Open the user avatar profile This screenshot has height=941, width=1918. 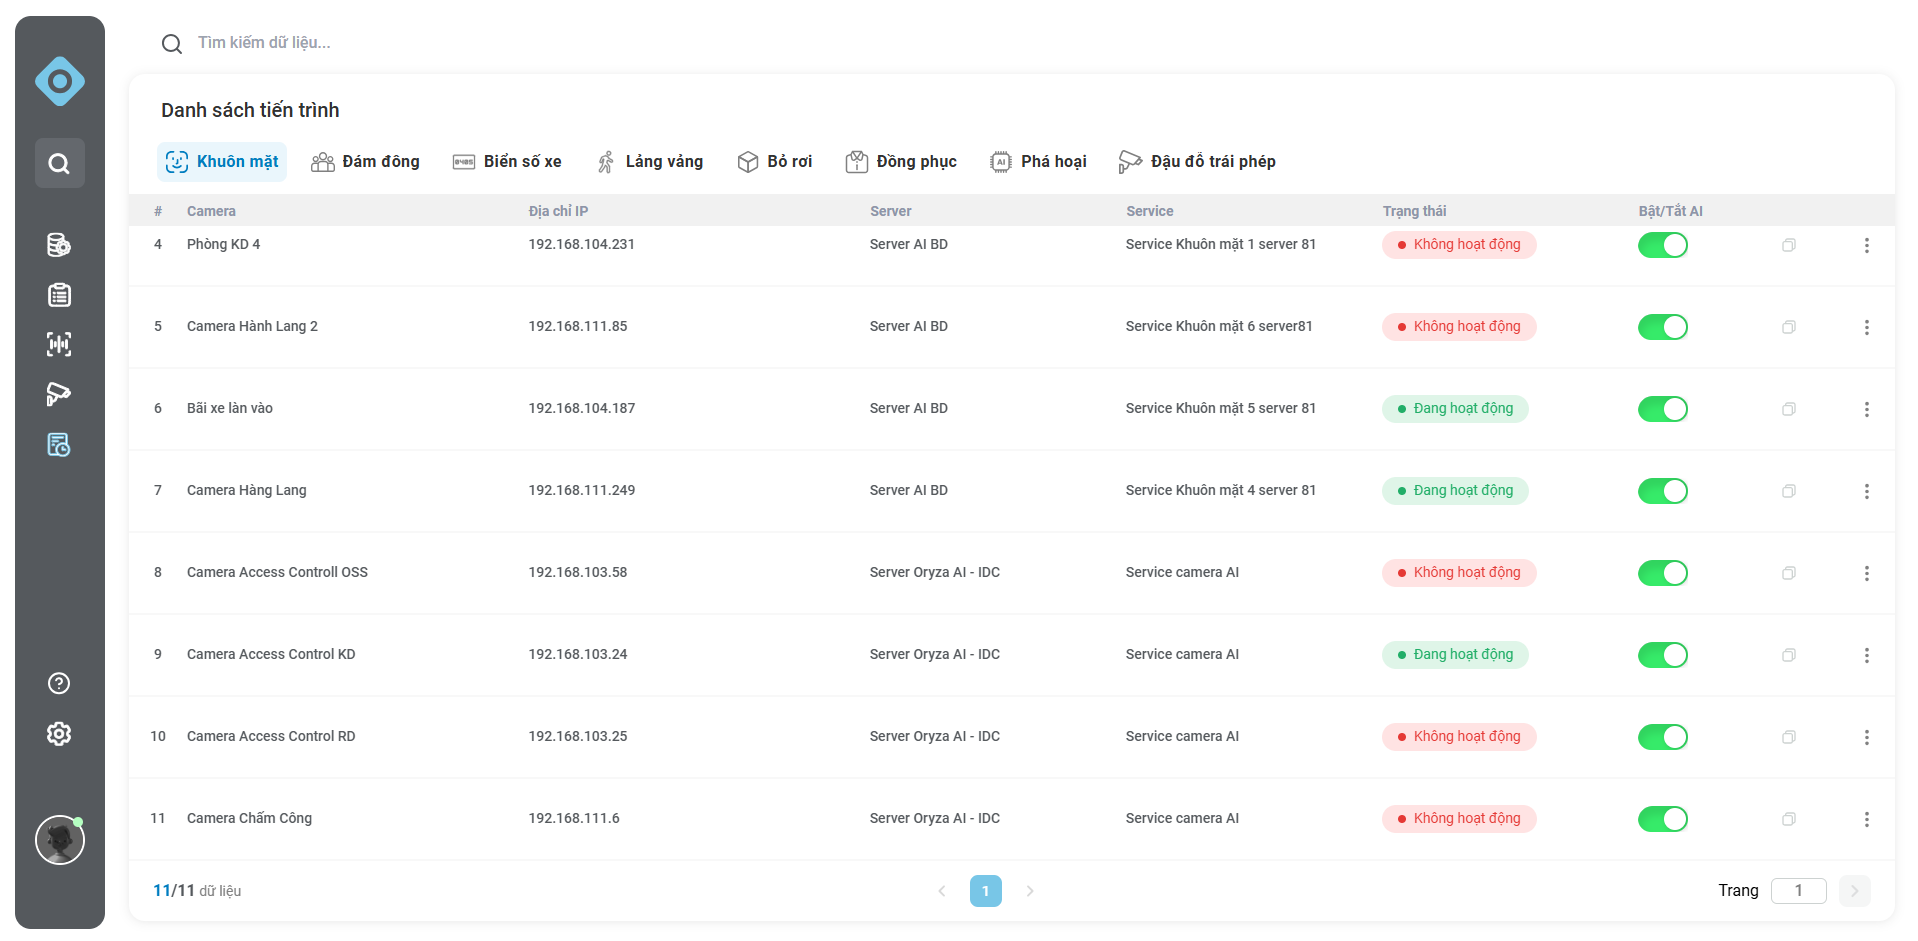[60, 840]
